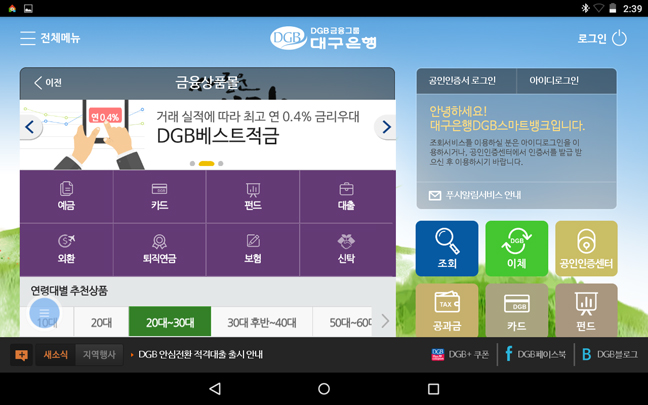The image size is (648, 405).
Task: Select the first banner page dot
Action: click(x=192, y=164)
